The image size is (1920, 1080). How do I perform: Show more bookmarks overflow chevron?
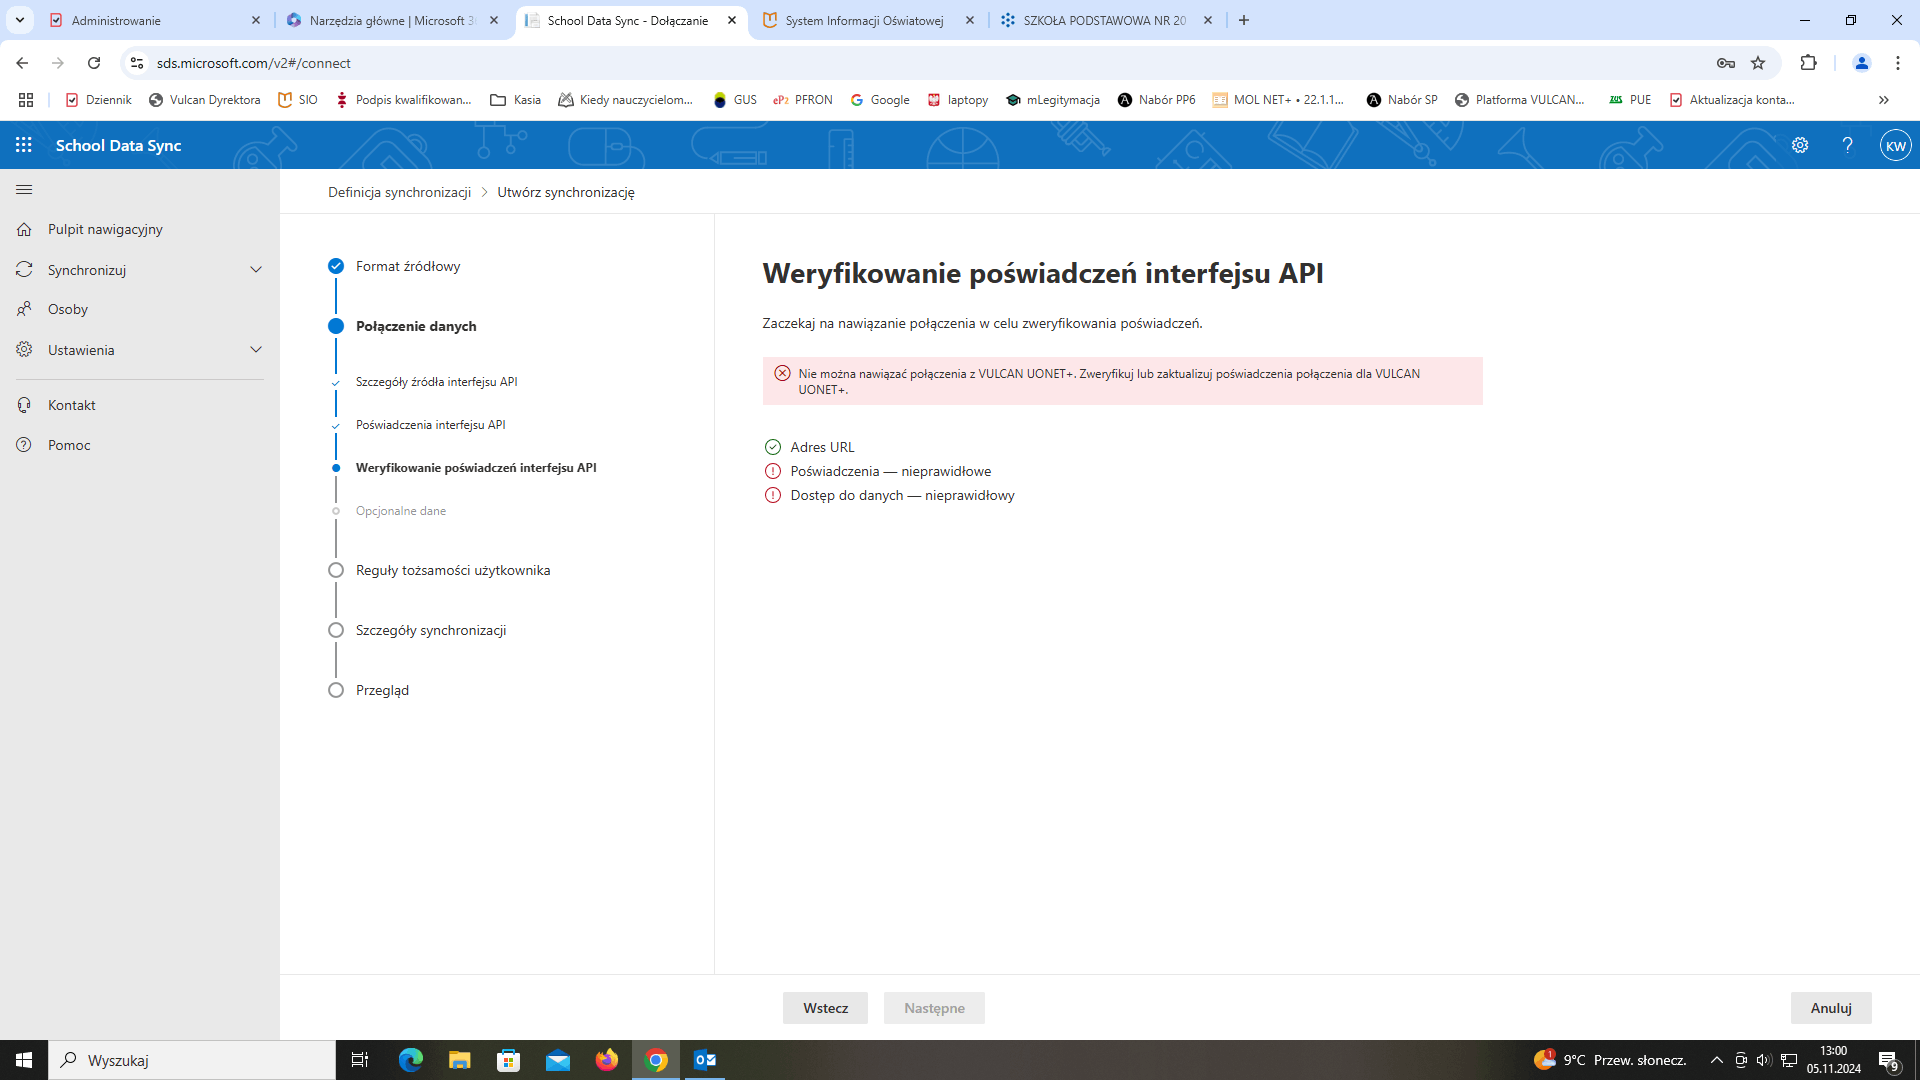tap(1884, 100)
